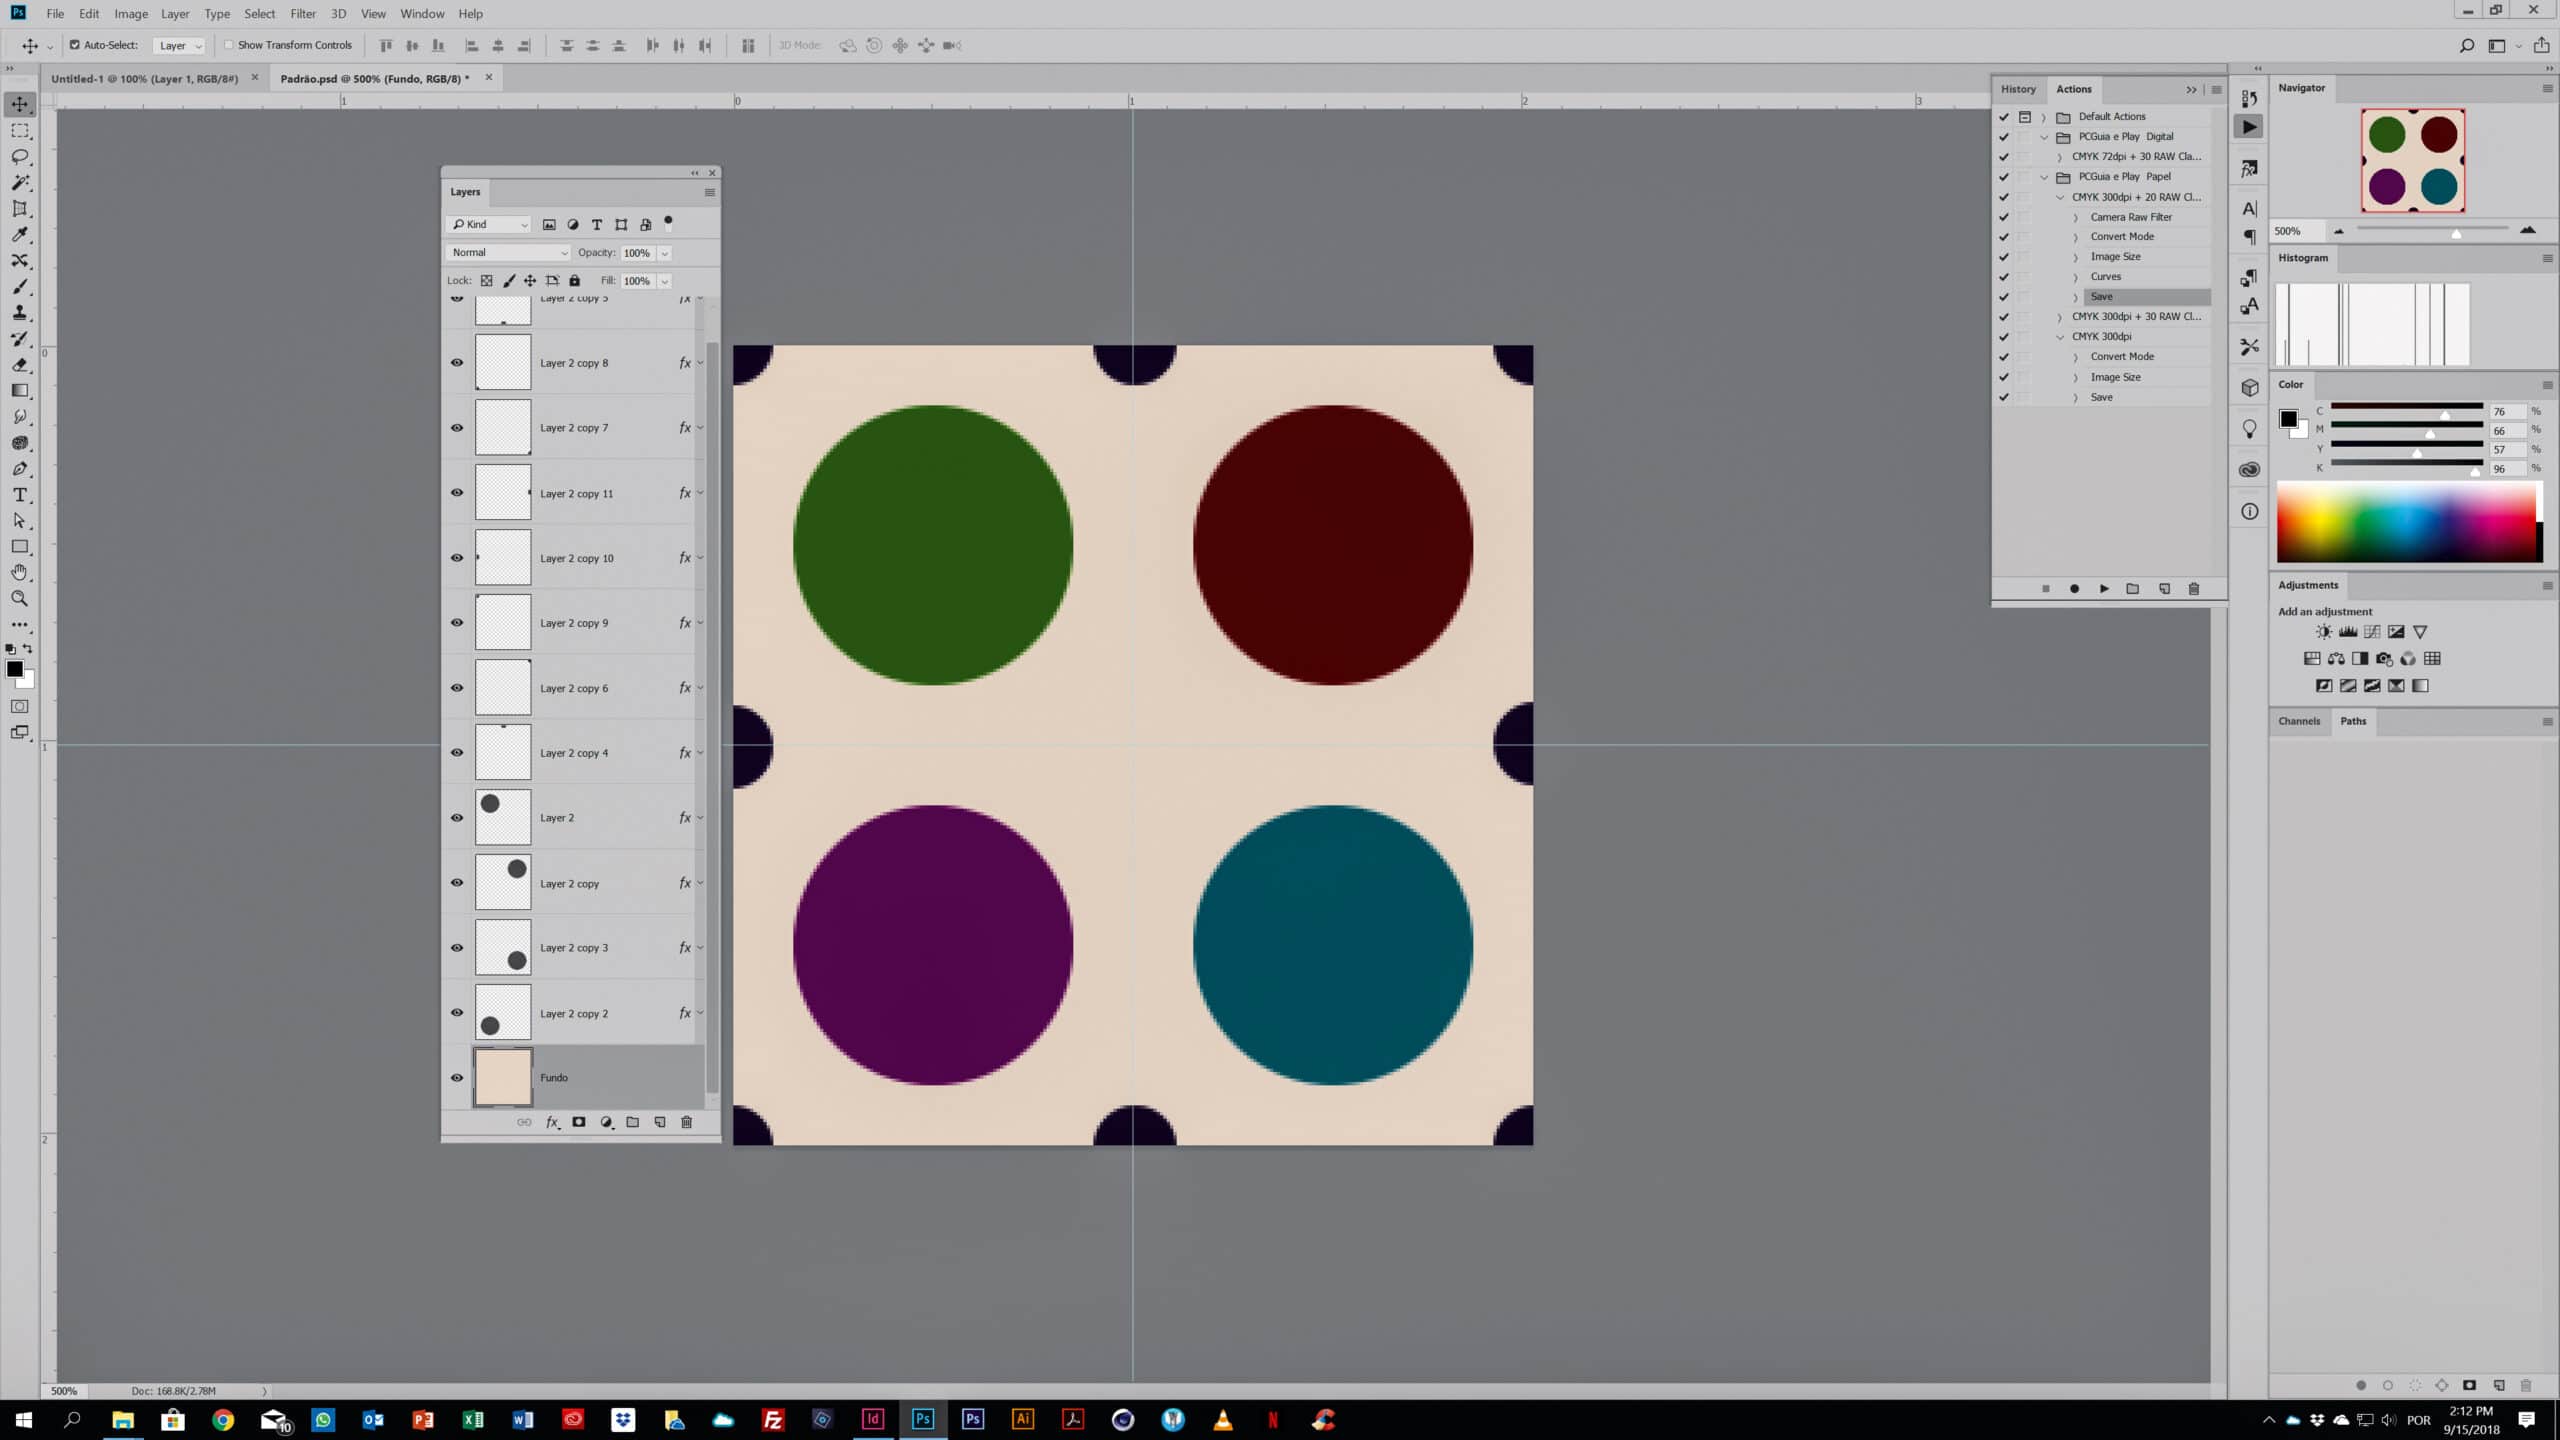The image size is (2560, 1440).
Task: Add Brightness/Contrast adjustment icon
Action: tap(2324, 632)
